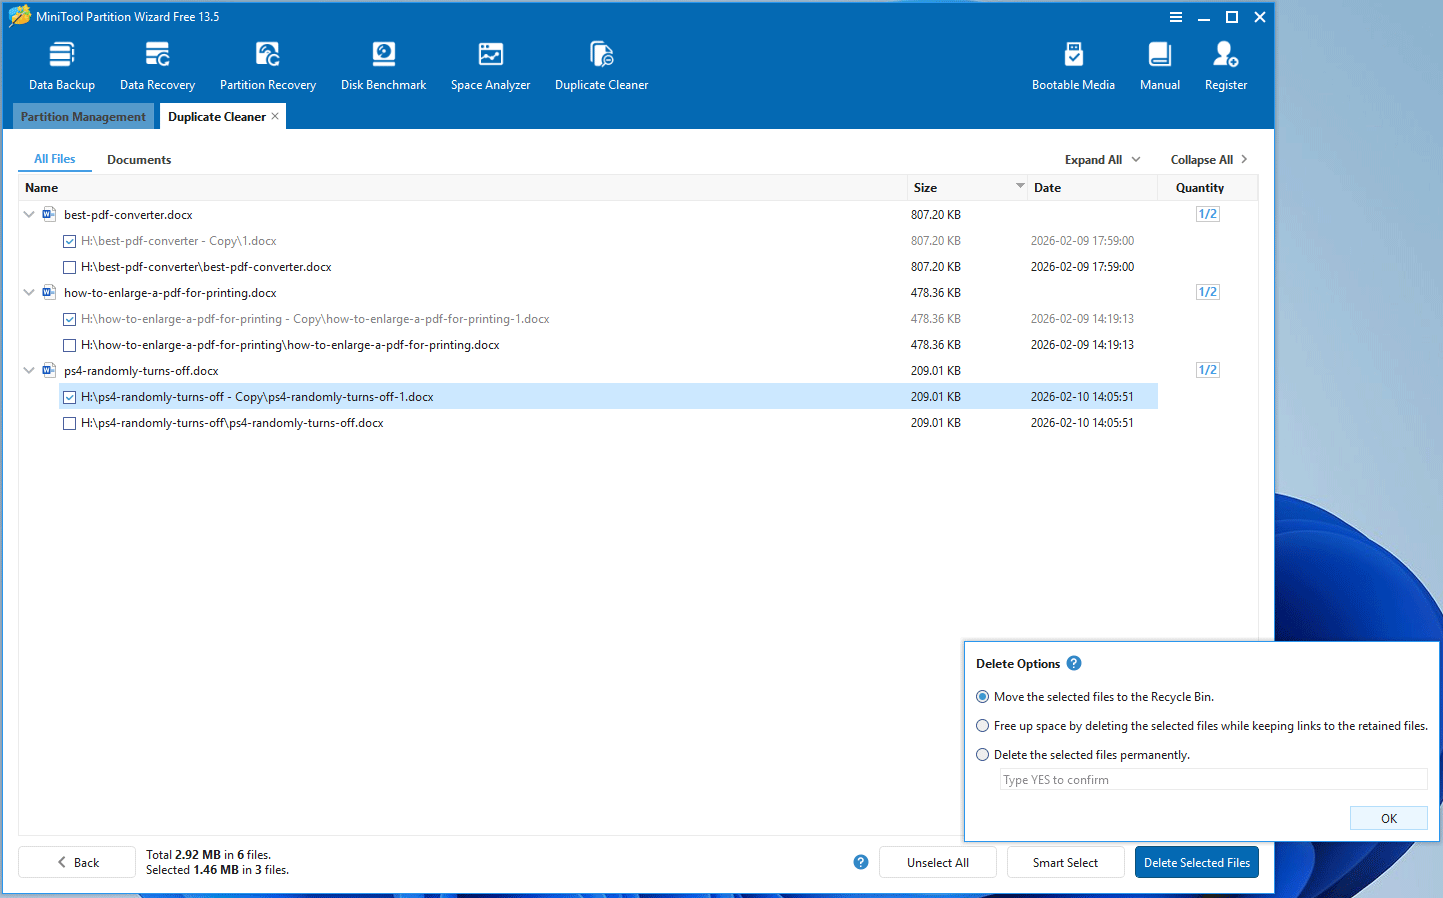This screenshot has width=1443, height=898.
Task: Start the Disk Benchmark tool
Action: pos(383,63)
